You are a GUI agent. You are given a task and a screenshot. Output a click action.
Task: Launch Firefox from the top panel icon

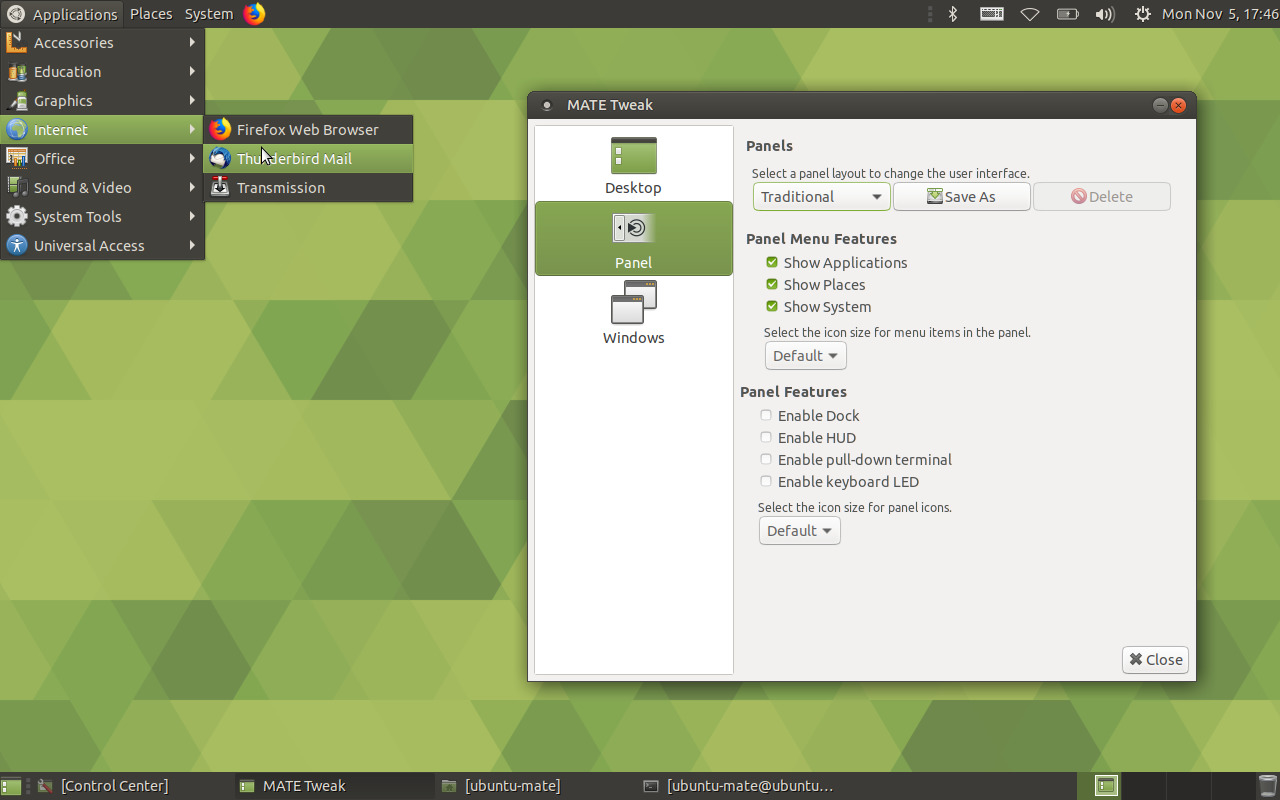(x=253, y=14)
